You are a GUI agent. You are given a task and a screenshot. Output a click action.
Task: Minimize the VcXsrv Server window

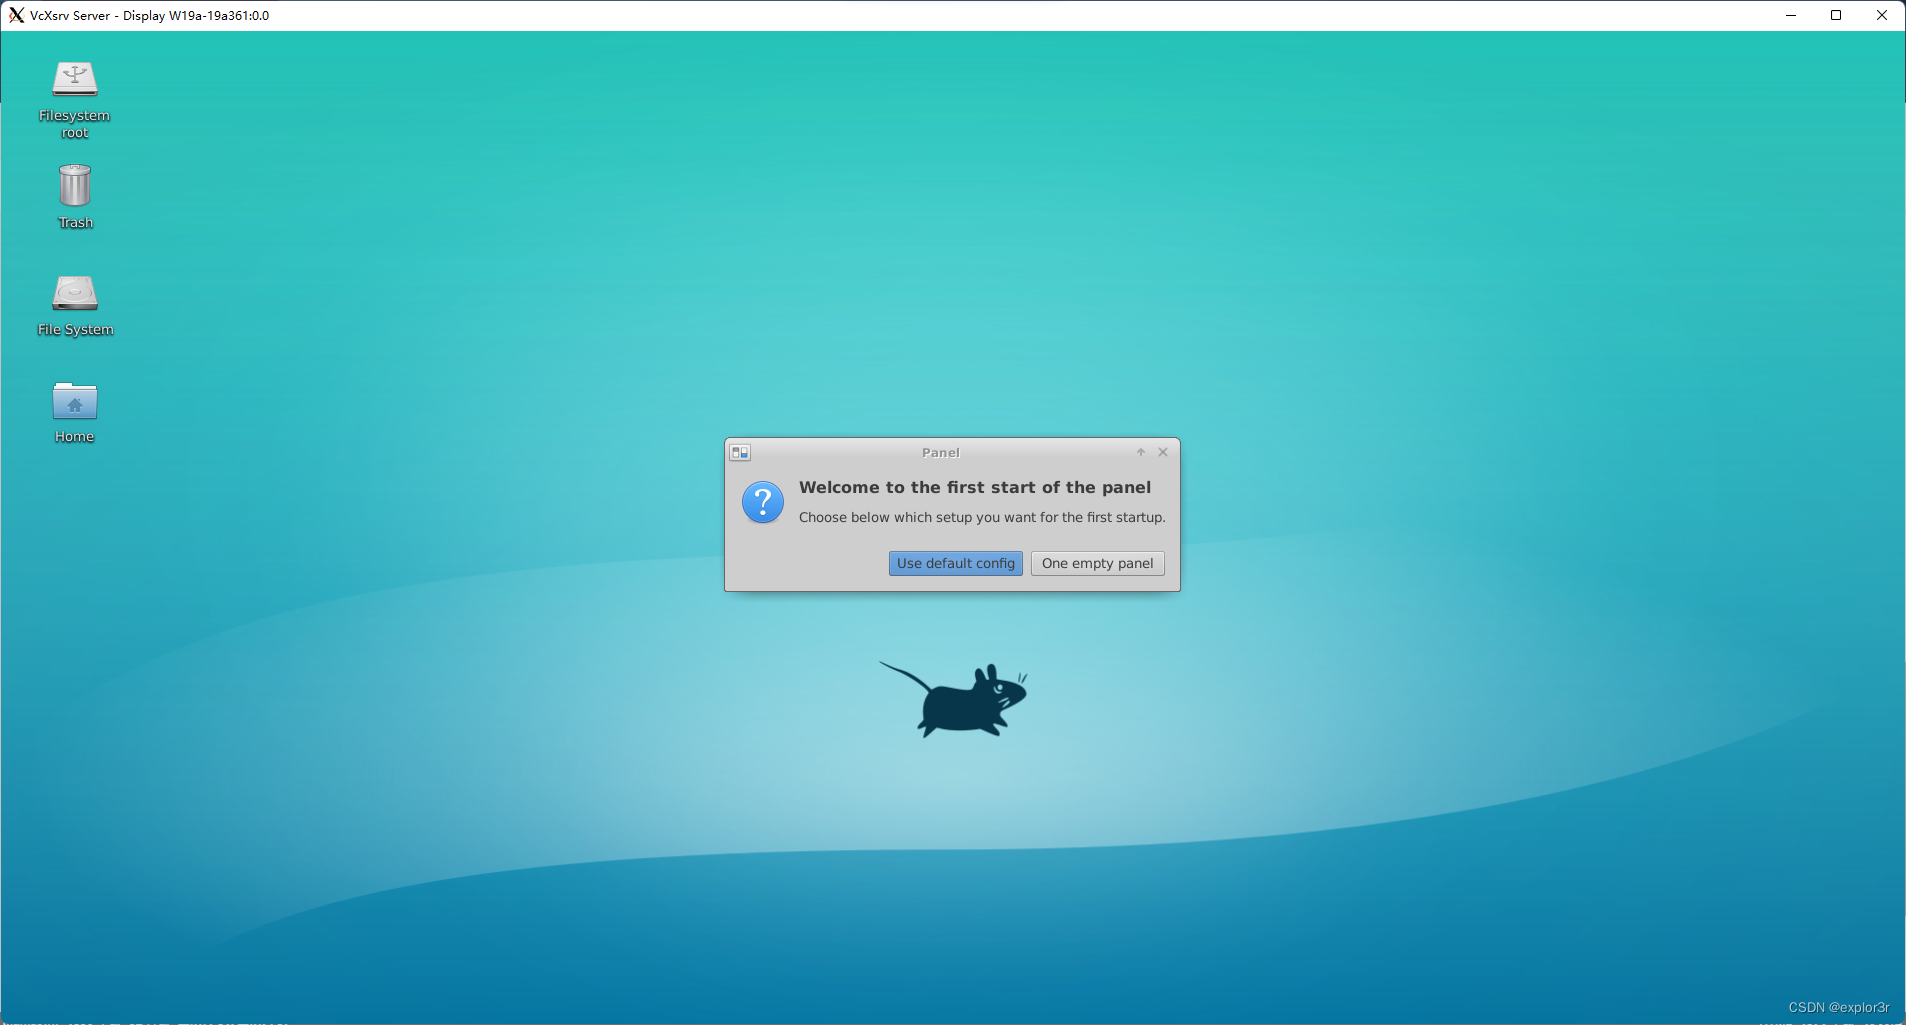click(x=1791, y=15)
